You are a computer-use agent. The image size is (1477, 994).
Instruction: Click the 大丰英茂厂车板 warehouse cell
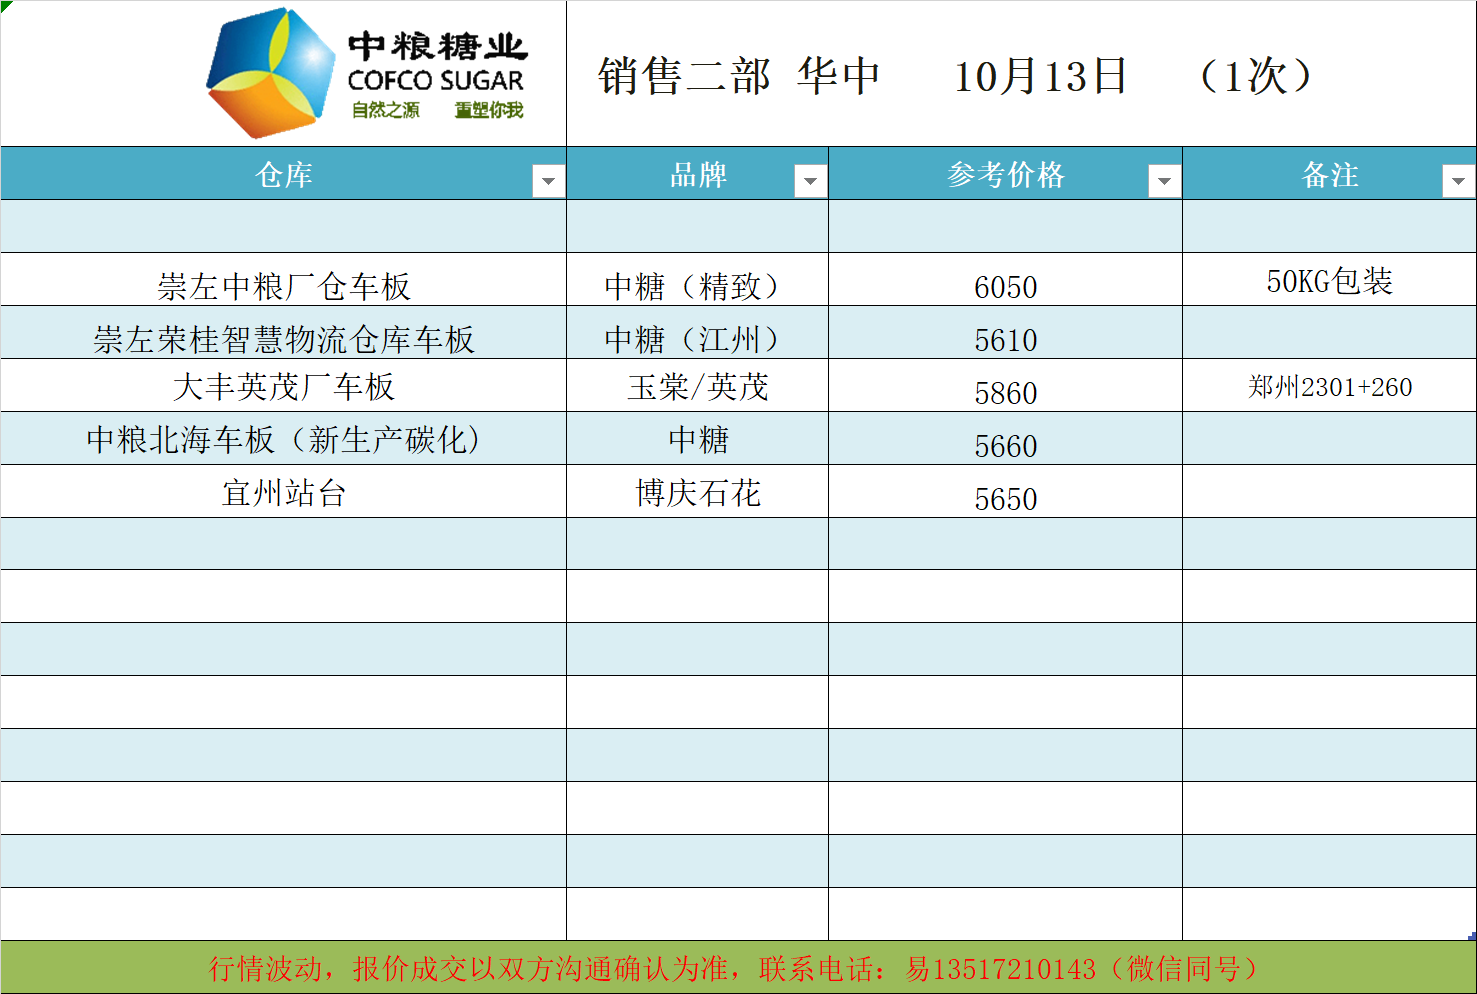pyautogui.click(x=284, y=387)
